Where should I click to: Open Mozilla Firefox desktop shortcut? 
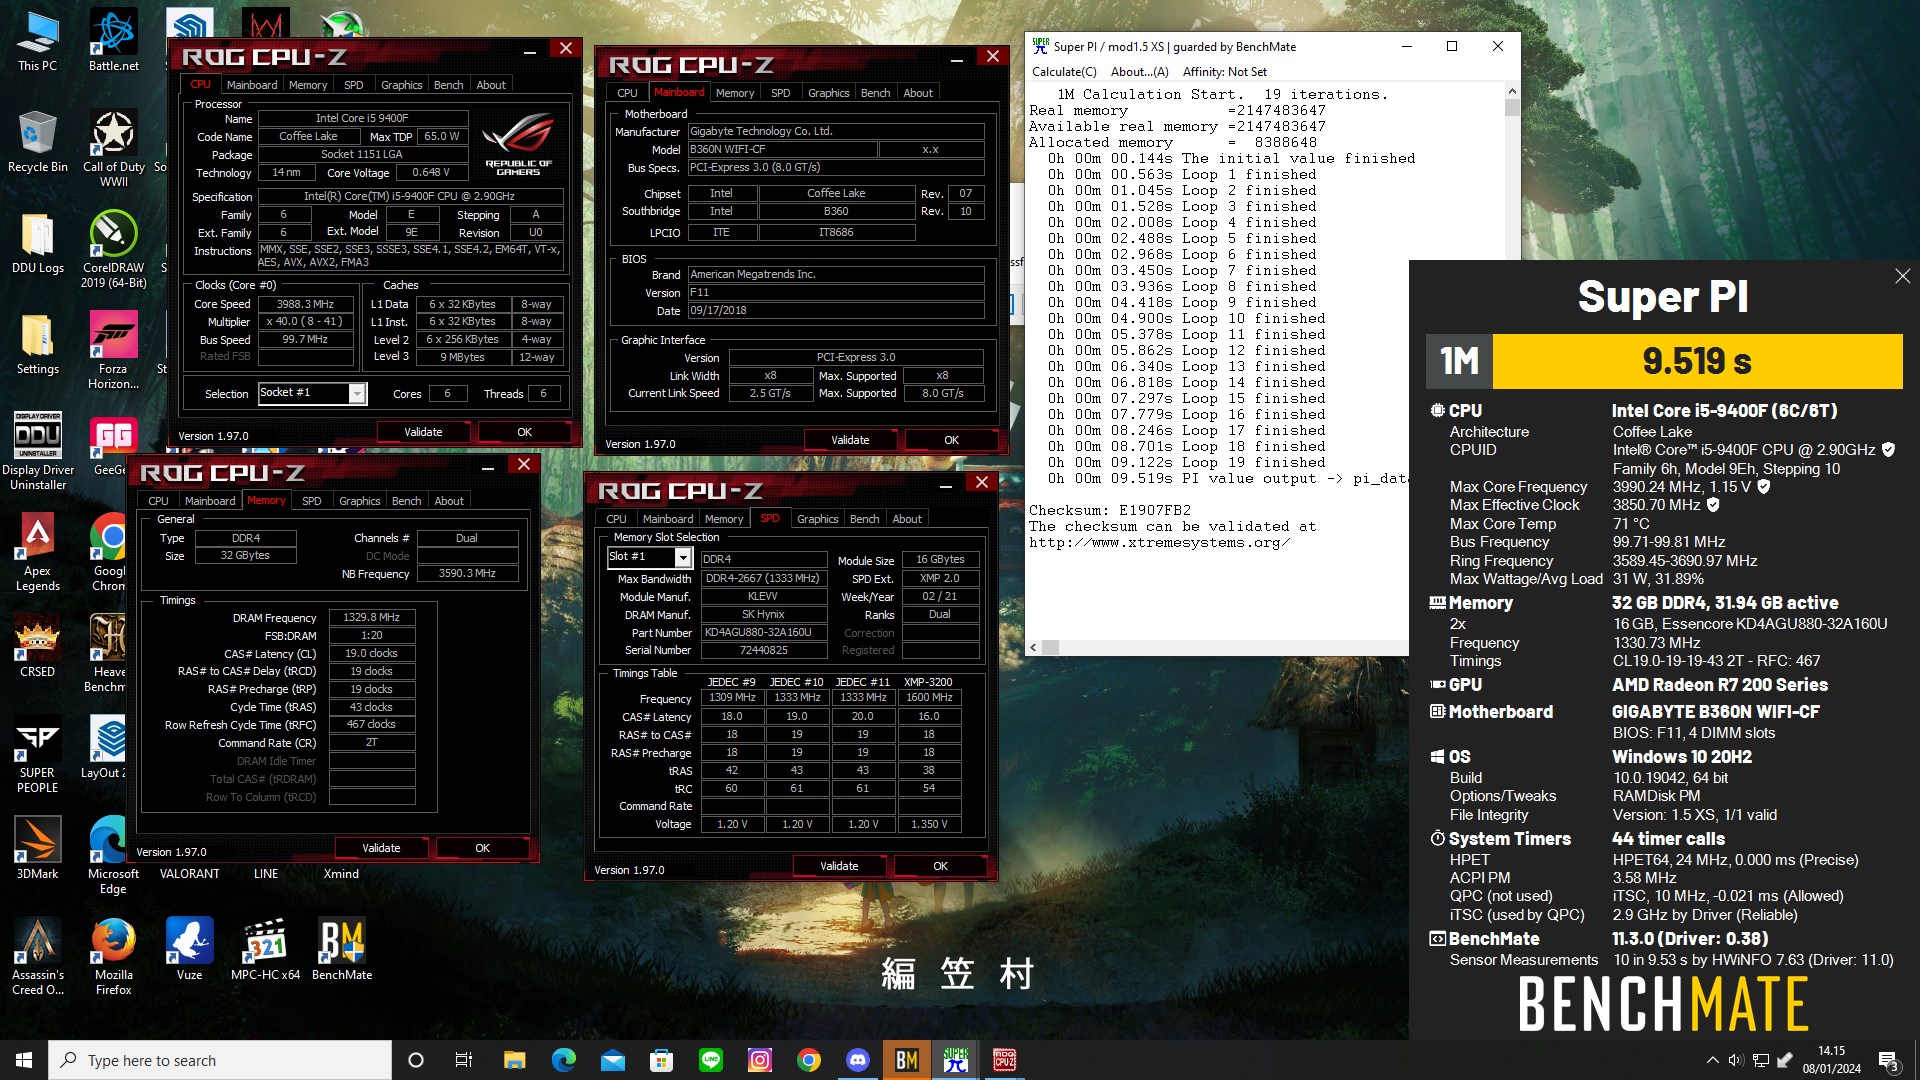(x=113, y=956)
